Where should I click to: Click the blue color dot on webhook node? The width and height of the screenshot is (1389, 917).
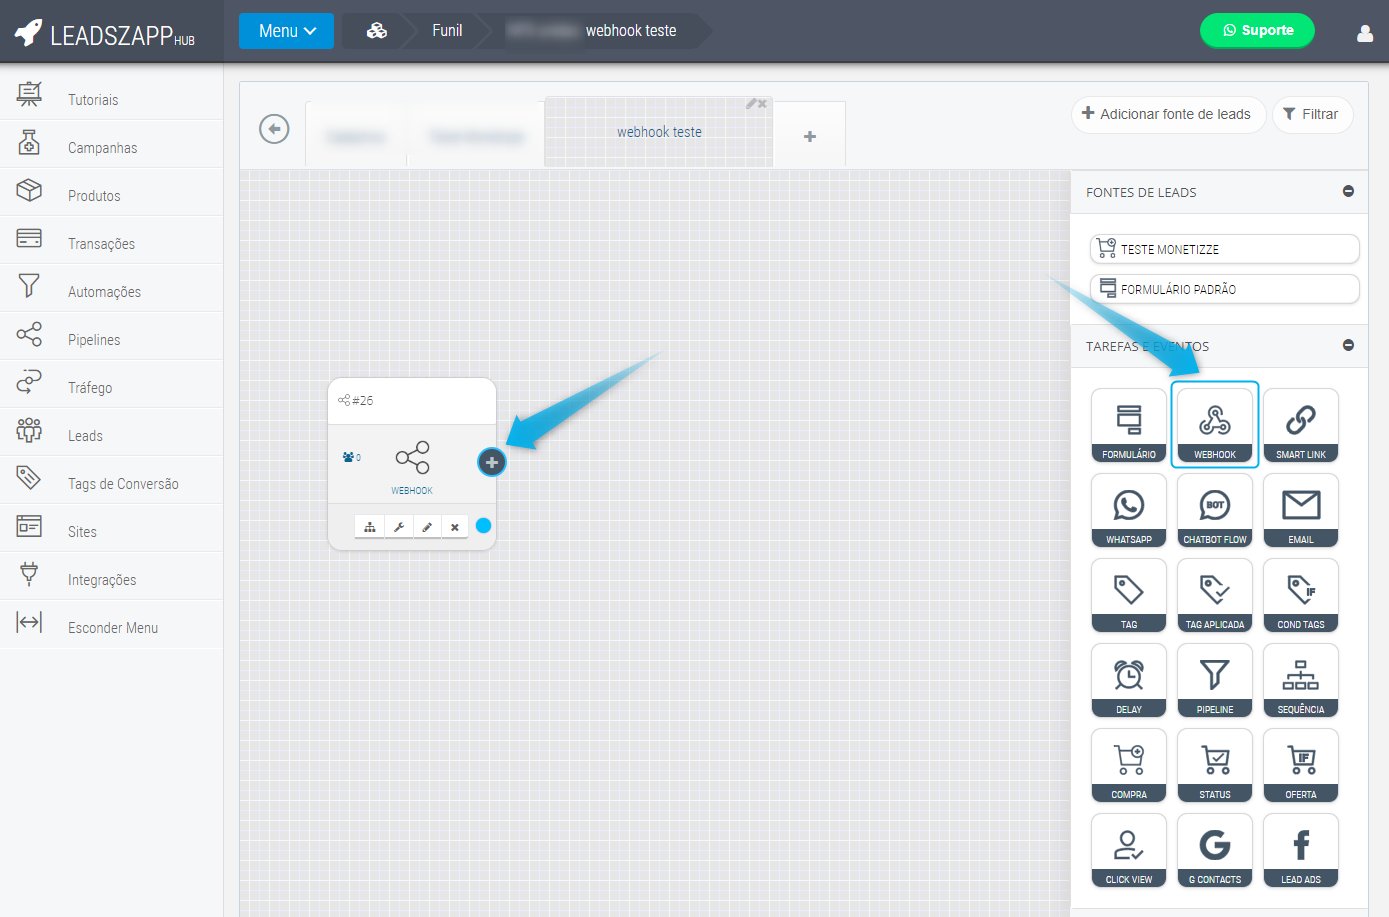(x=483, y=526)
